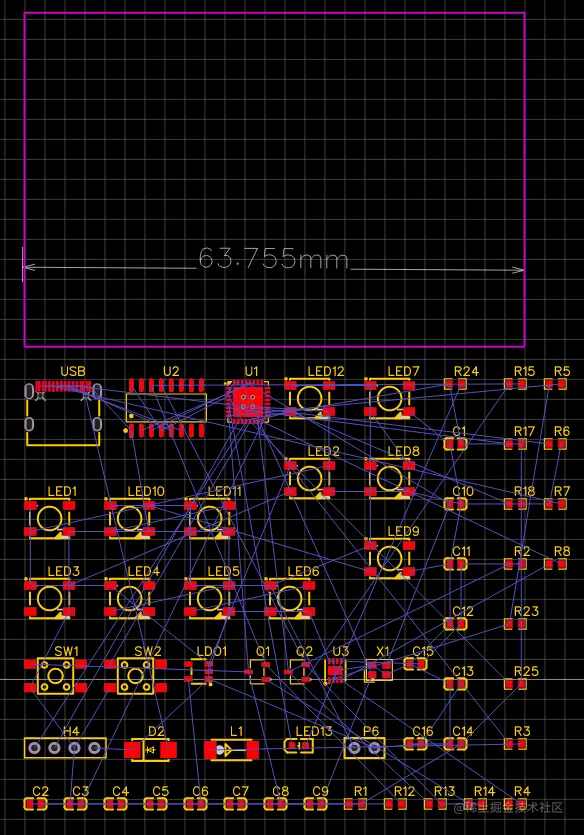The image size is (584, 835).
Task: Click the U1 QFN chip footprint
Action: (246, 402)
